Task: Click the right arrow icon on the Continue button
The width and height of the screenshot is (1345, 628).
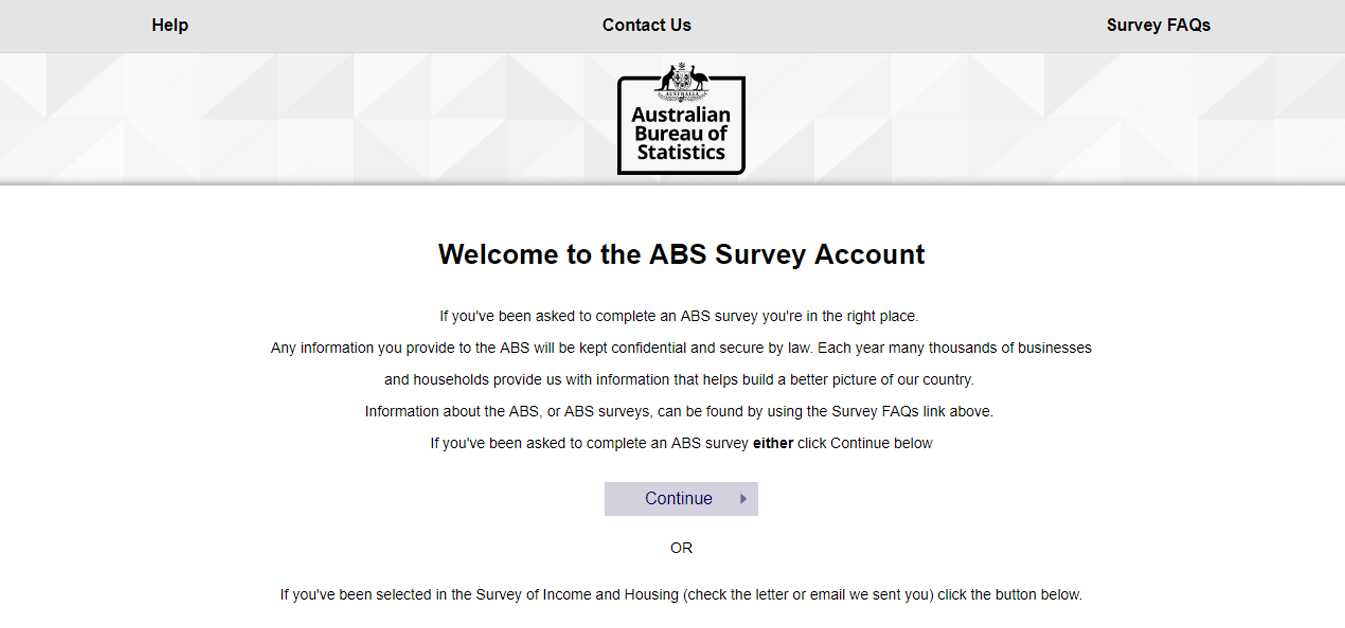Action: click(x=743, y=499)
